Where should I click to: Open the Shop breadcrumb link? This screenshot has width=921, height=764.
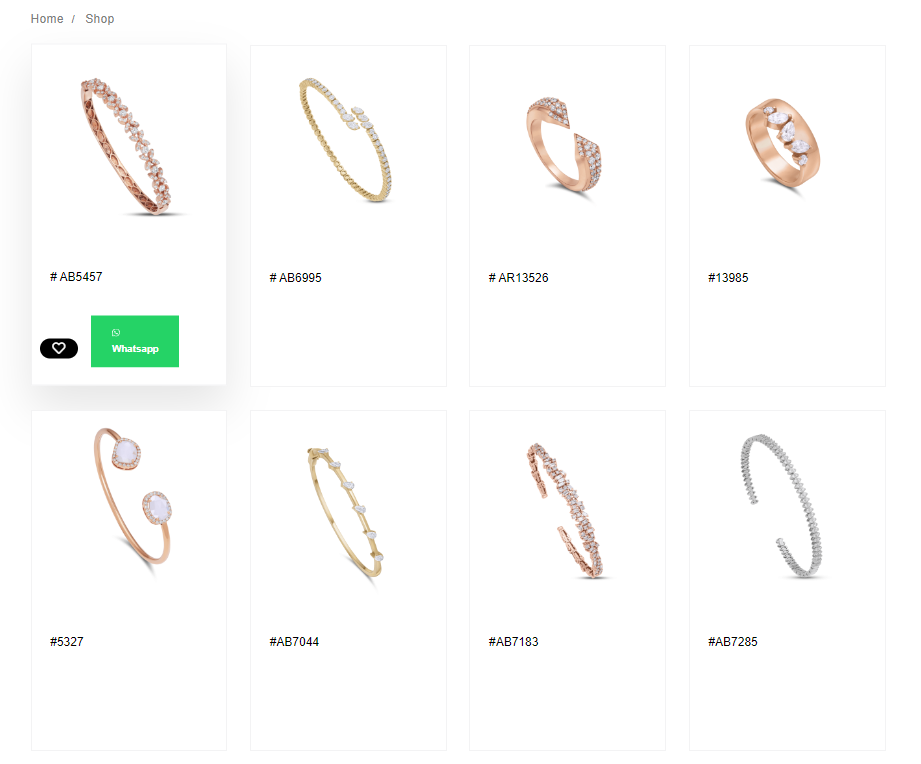pyautogui.click(x=100, y=19)
